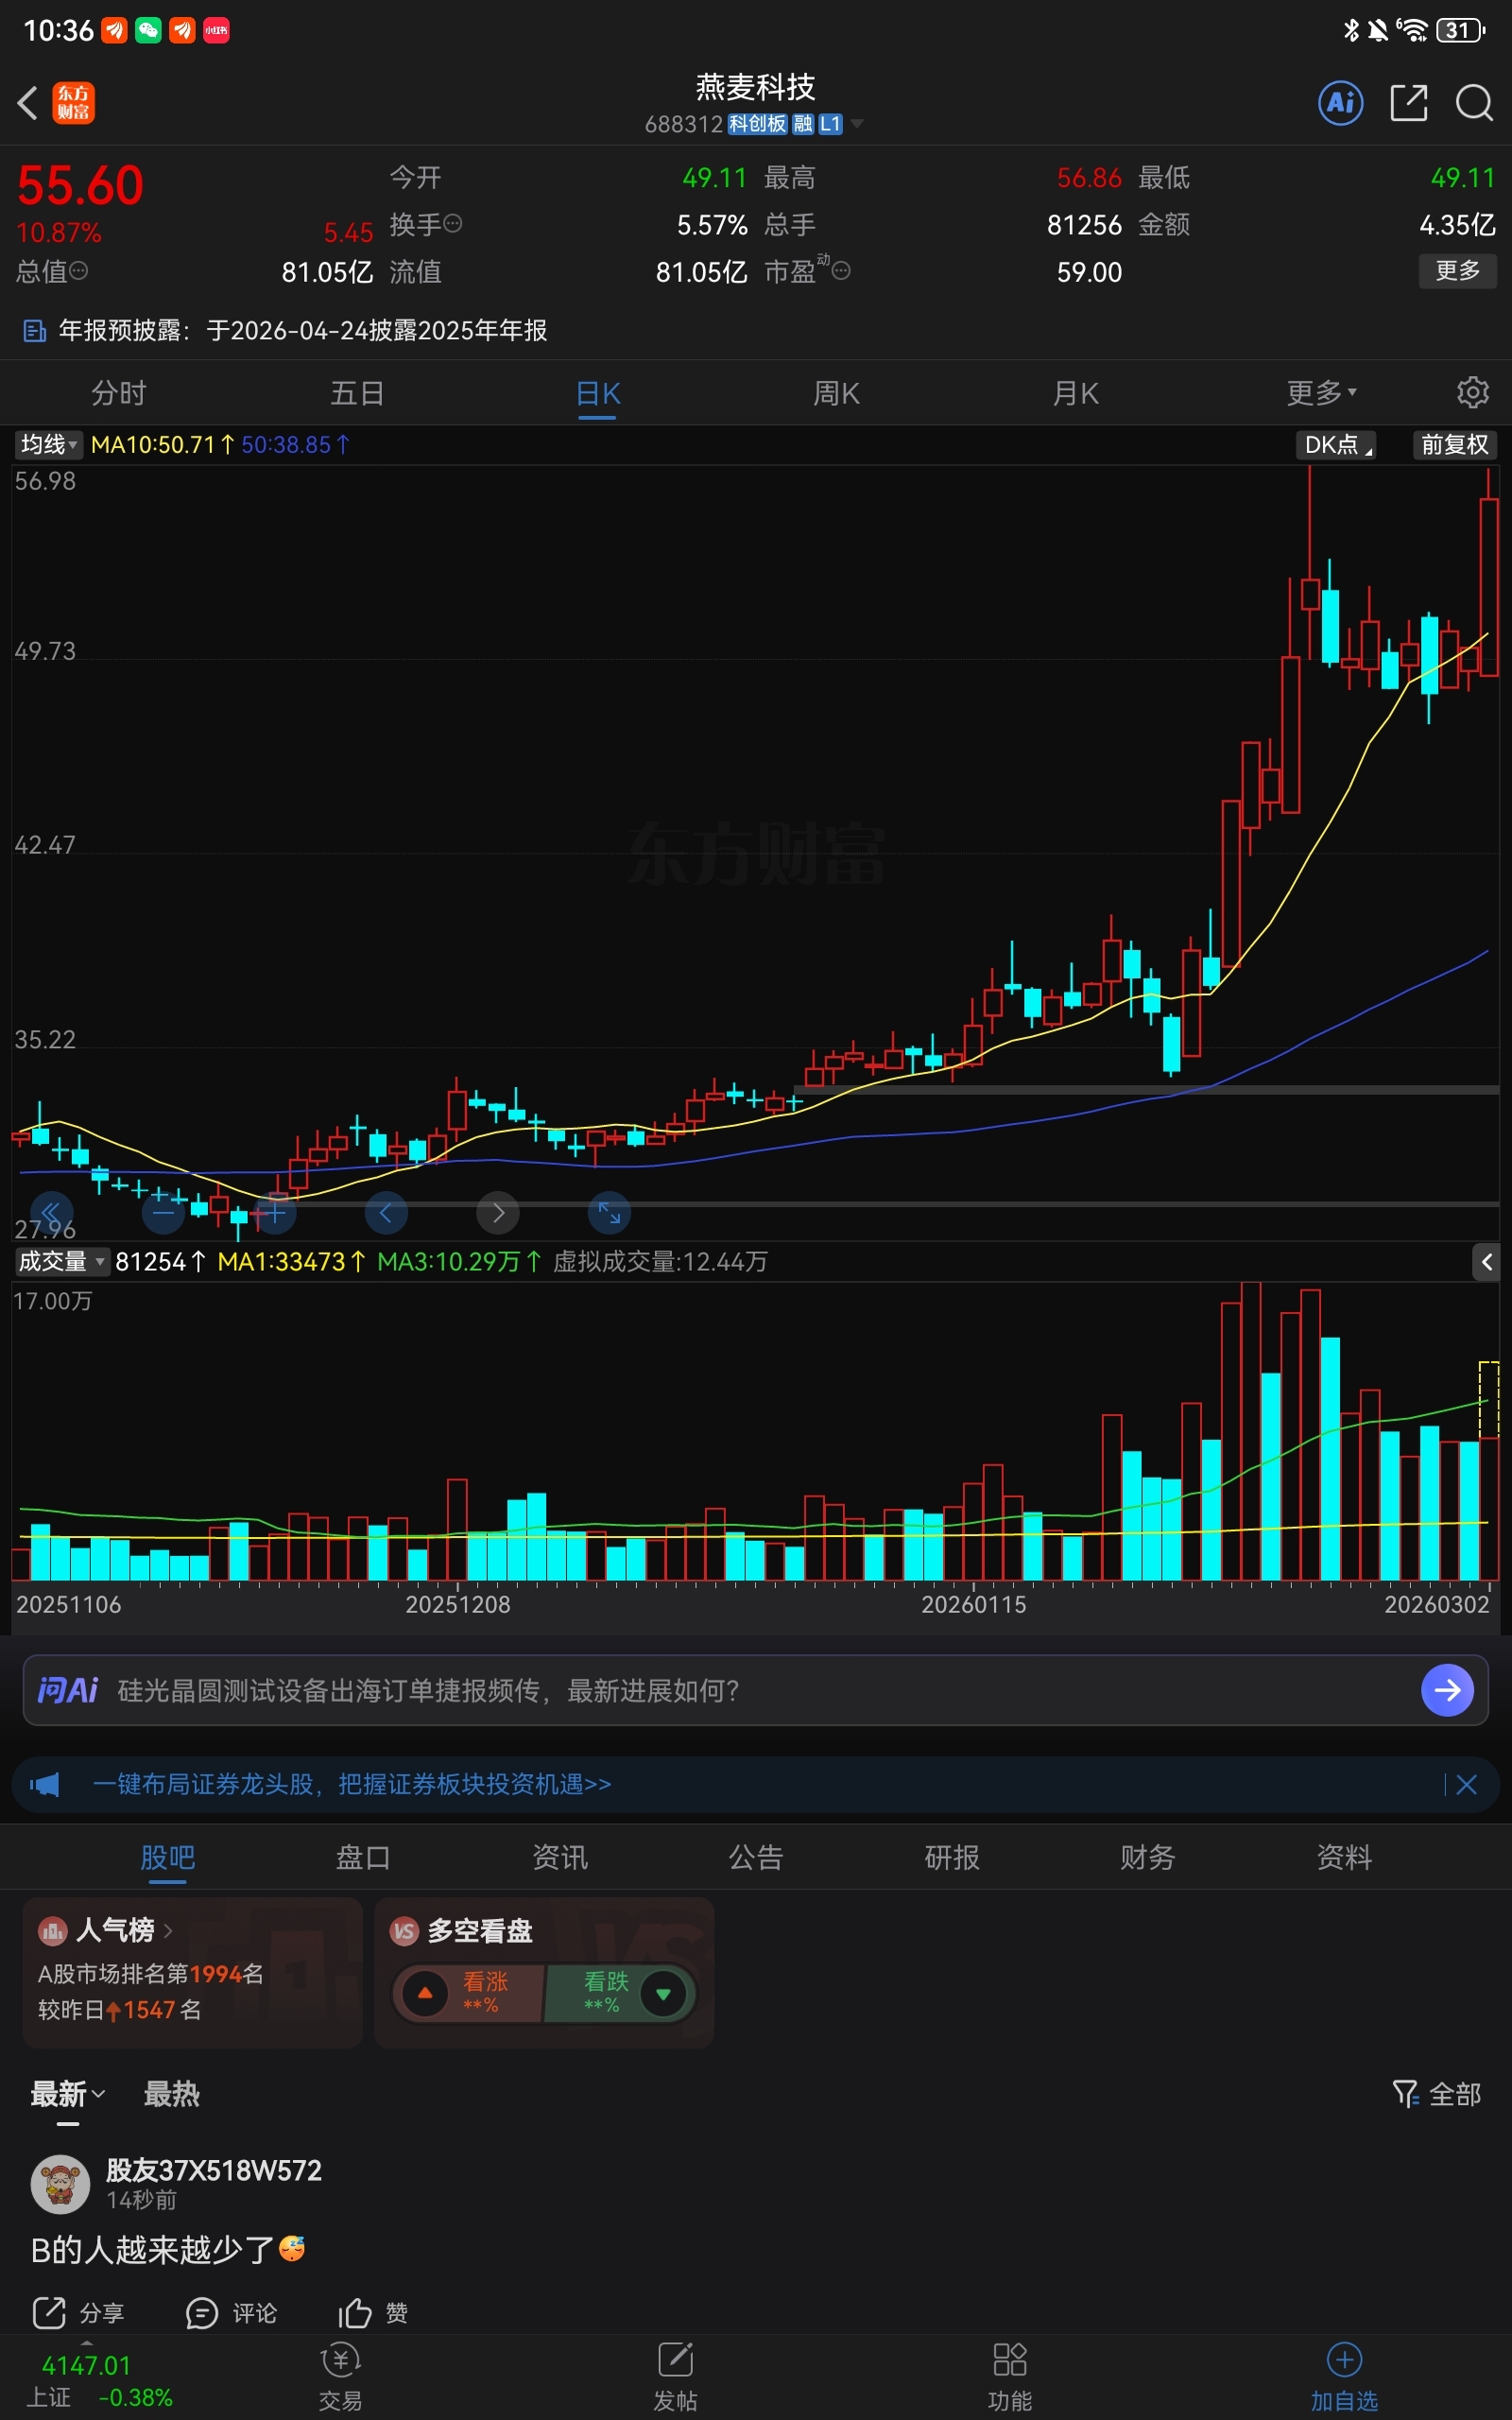Open 公告 tab
The image size is (1512, 2420).
(755, 1857)
